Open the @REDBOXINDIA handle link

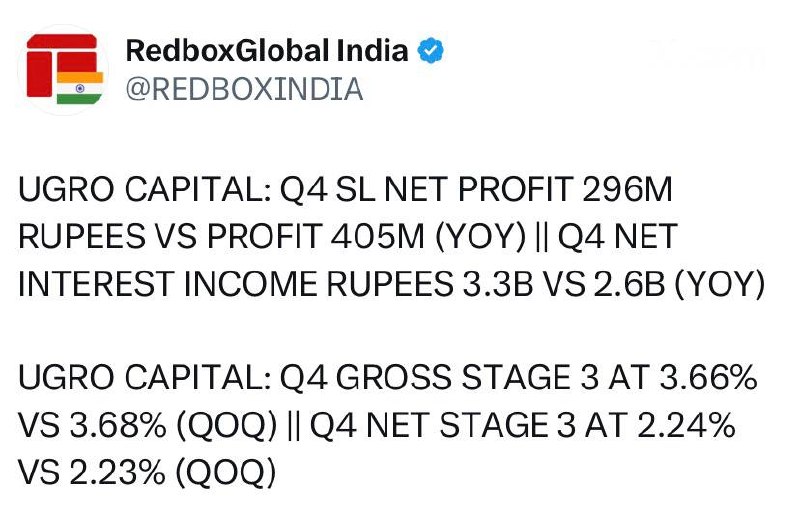pyautogui.click(x=243, y=90)
